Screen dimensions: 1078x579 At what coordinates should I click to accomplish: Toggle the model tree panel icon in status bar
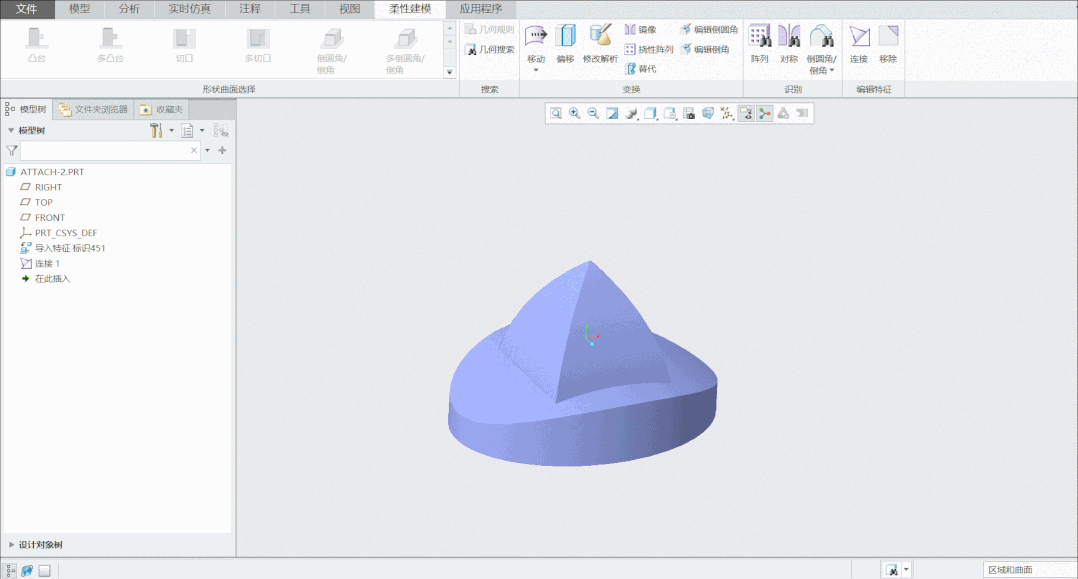pos(10,571)
